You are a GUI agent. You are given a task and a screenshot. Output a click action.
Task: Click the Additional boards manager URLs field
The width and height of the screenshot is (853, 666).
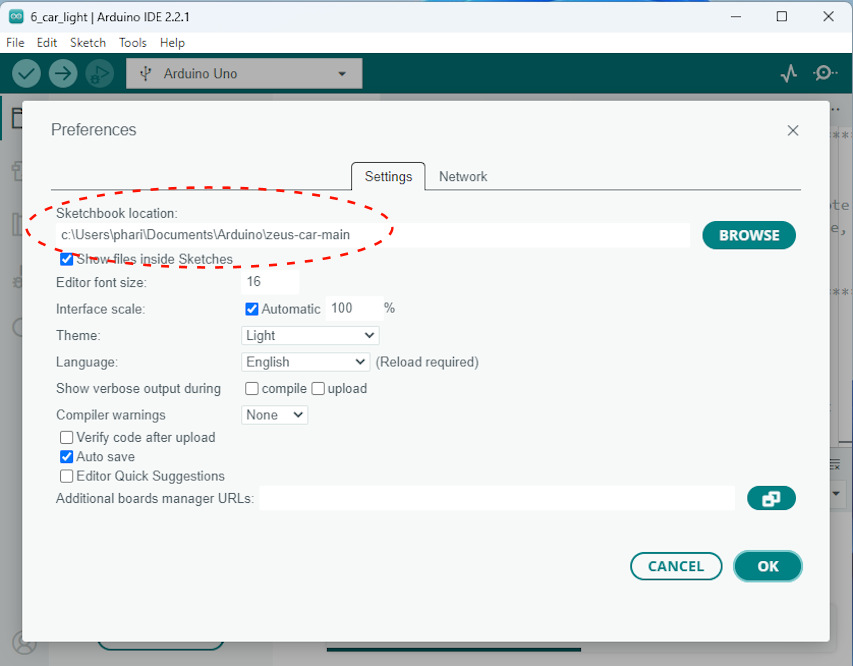pyautogui.click(x=497, y=498)
